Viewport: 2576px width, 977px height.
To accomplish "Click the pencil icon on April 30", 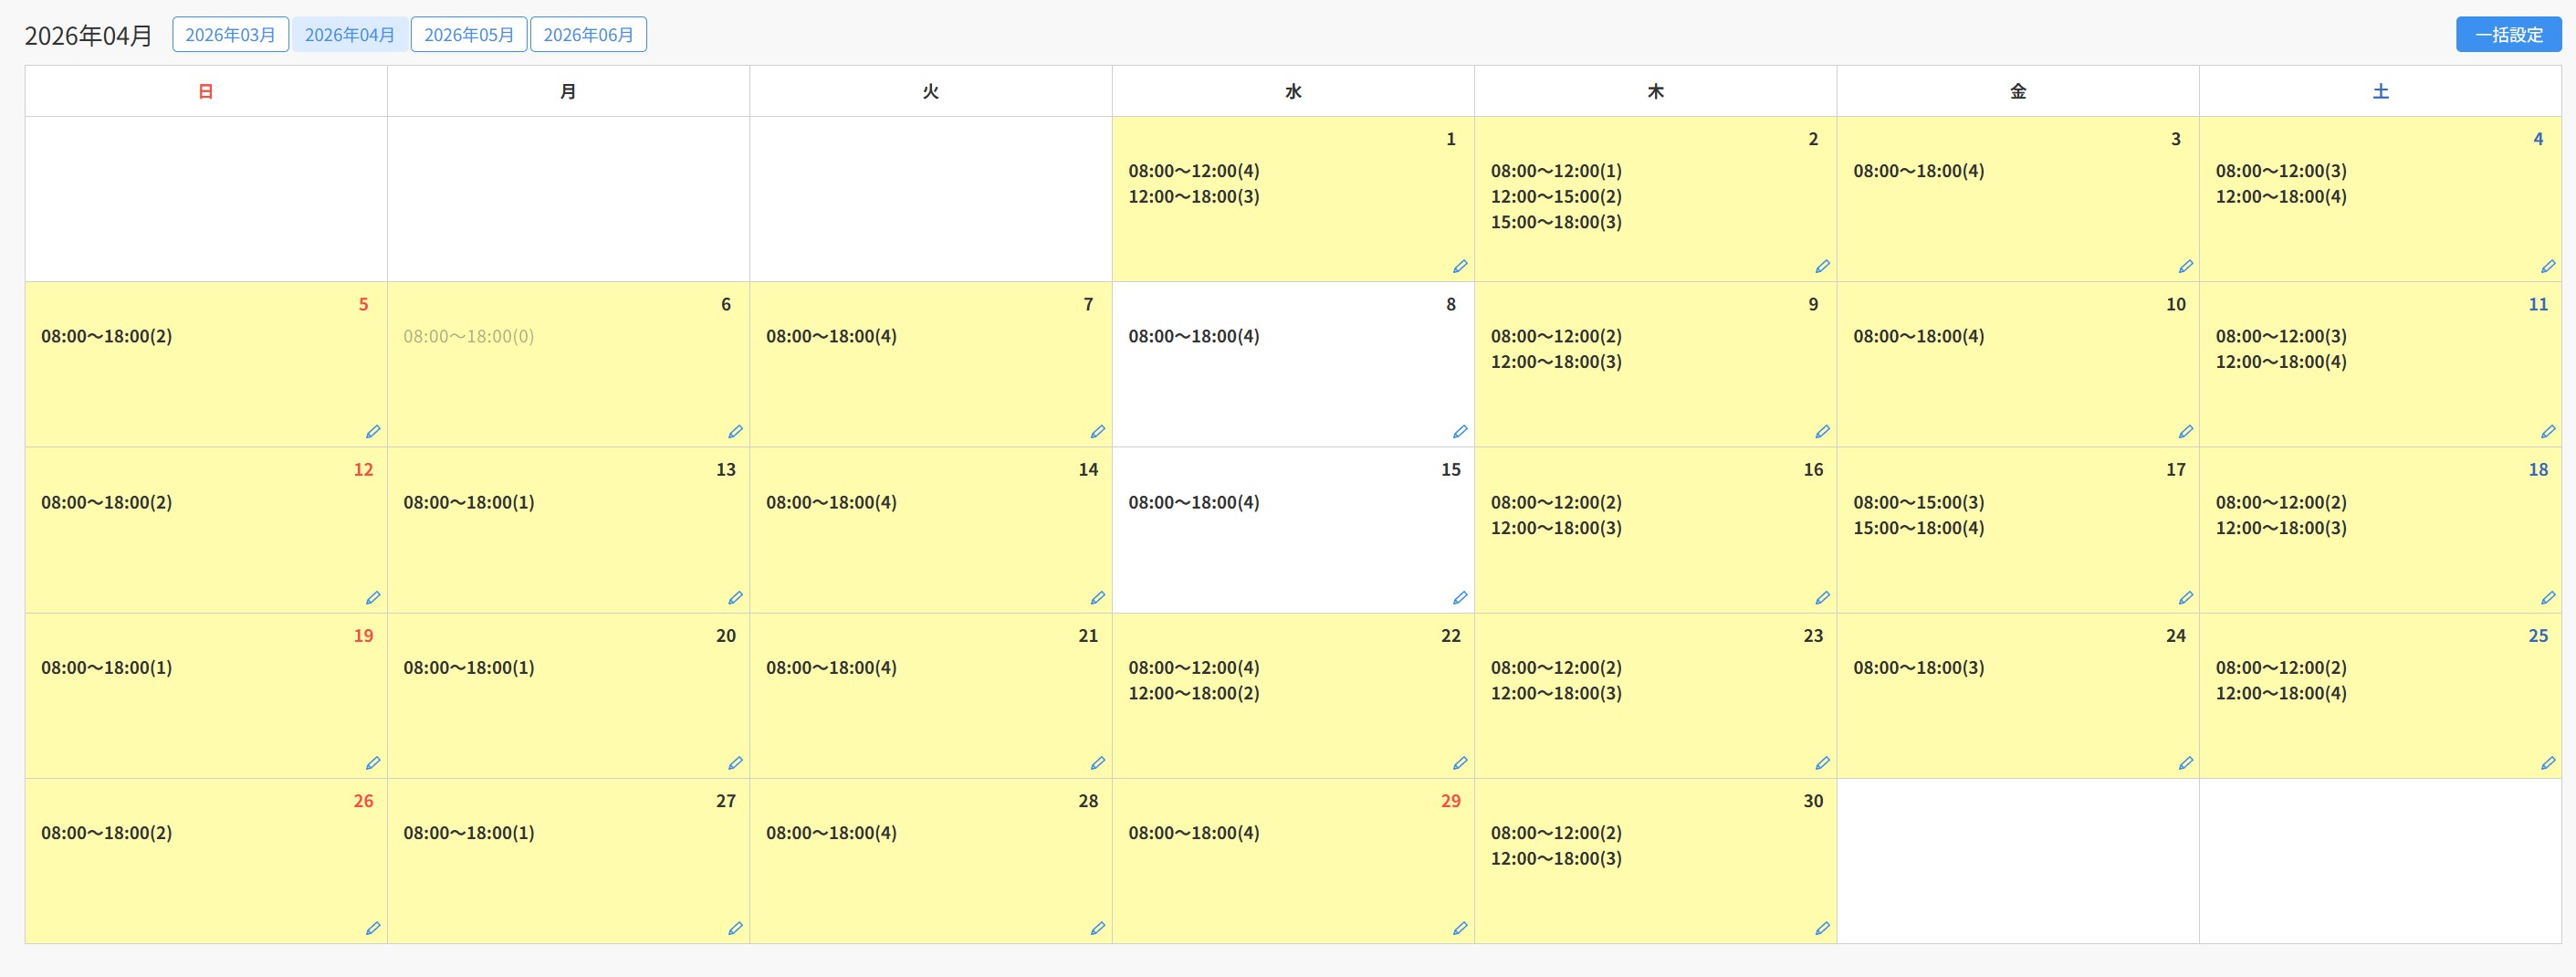I will click(x=1822, y=928).
